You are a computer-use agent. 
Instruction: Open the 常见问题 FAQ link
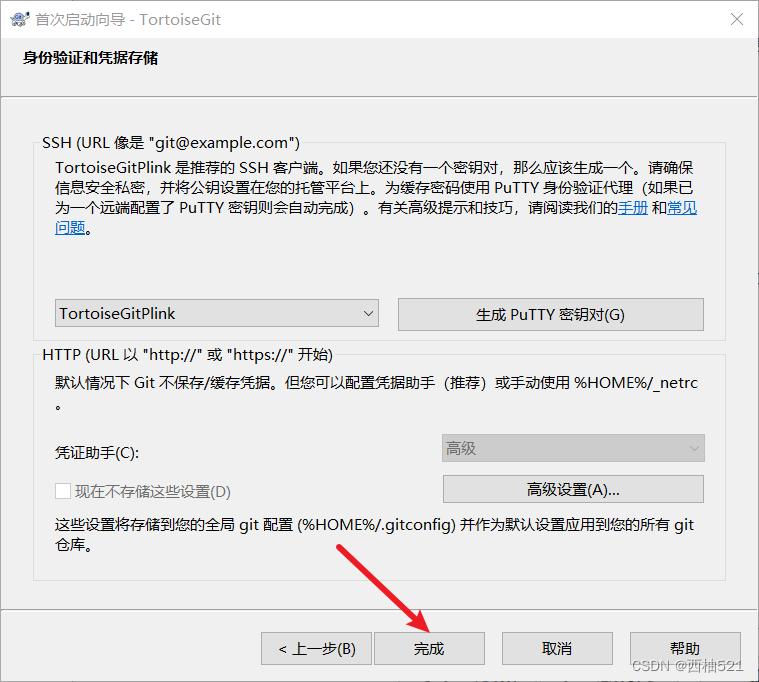(x=682, y=208)
